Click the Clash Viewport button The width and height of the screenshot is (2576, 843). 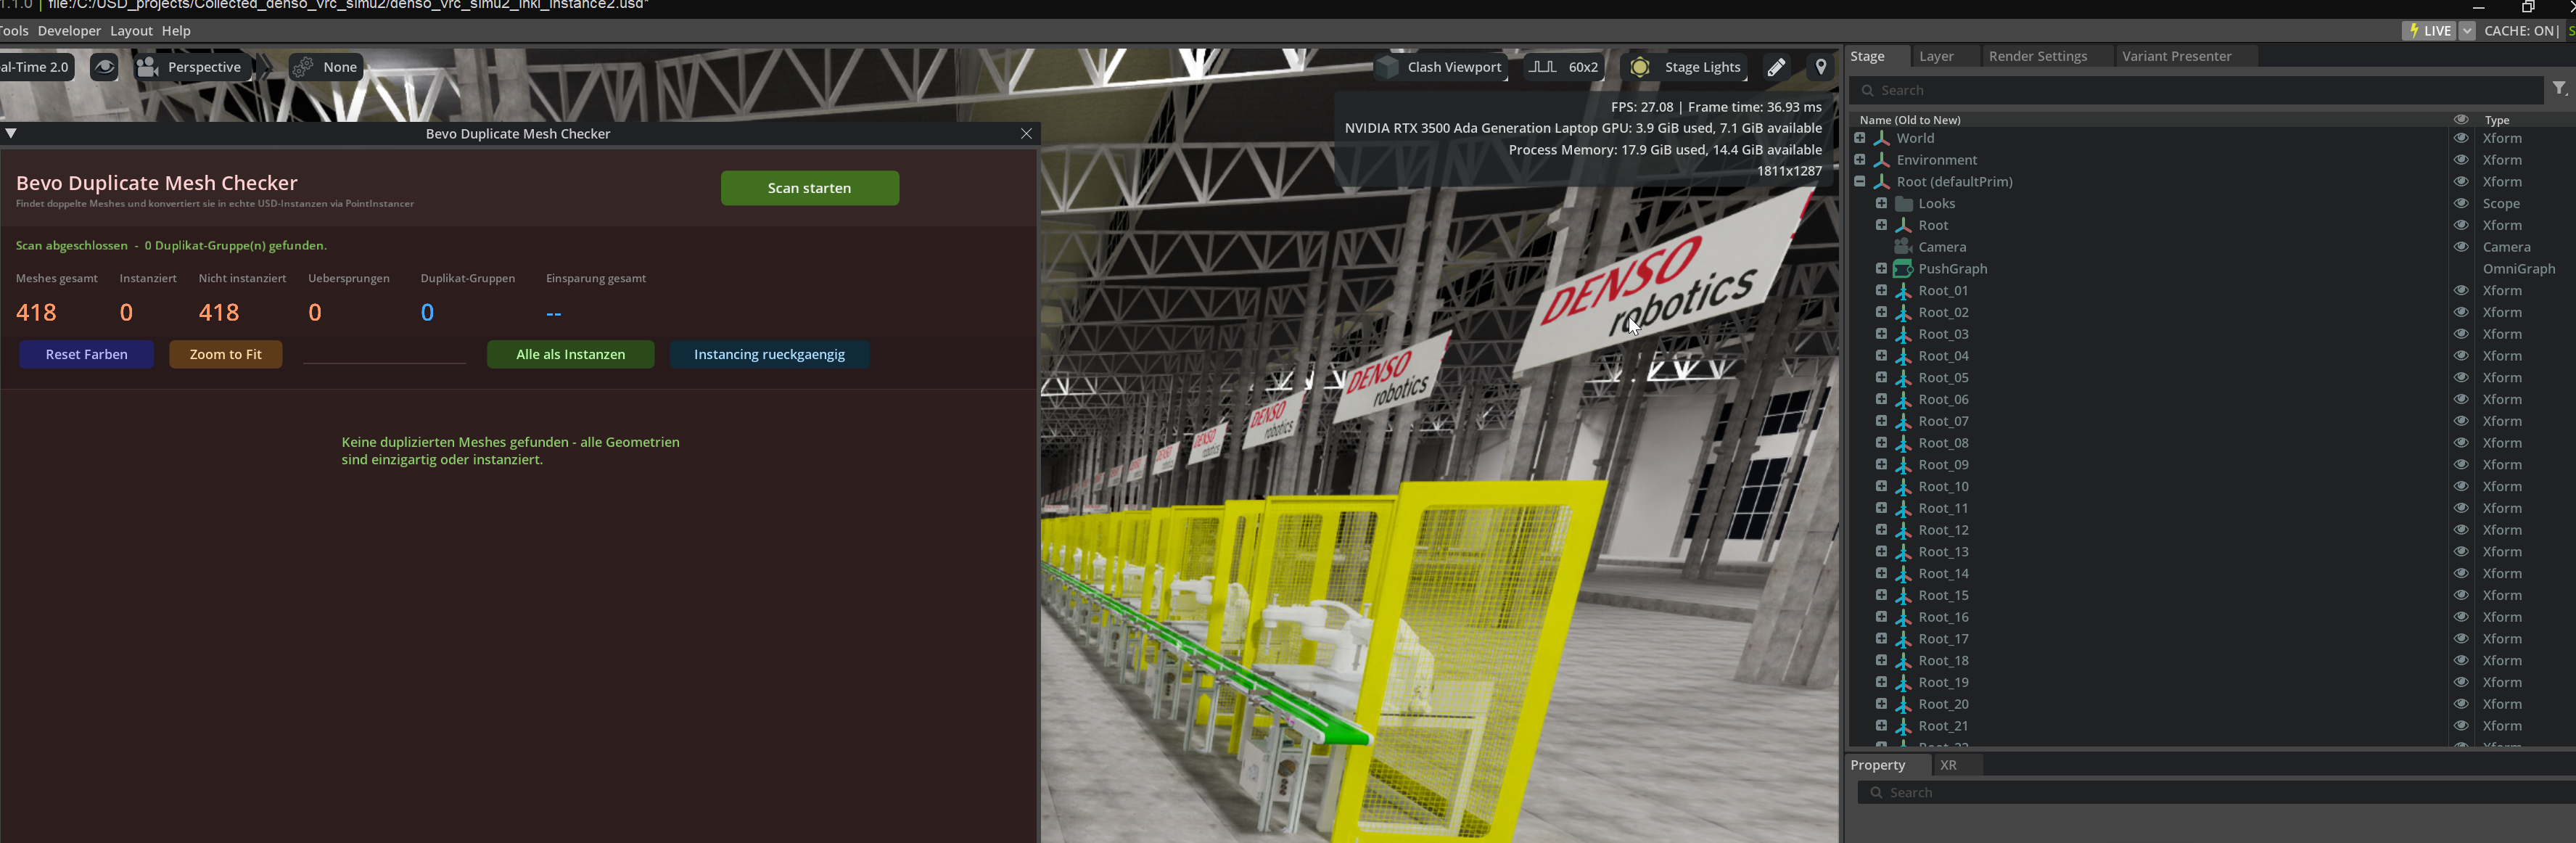(x=1440, y=67)
